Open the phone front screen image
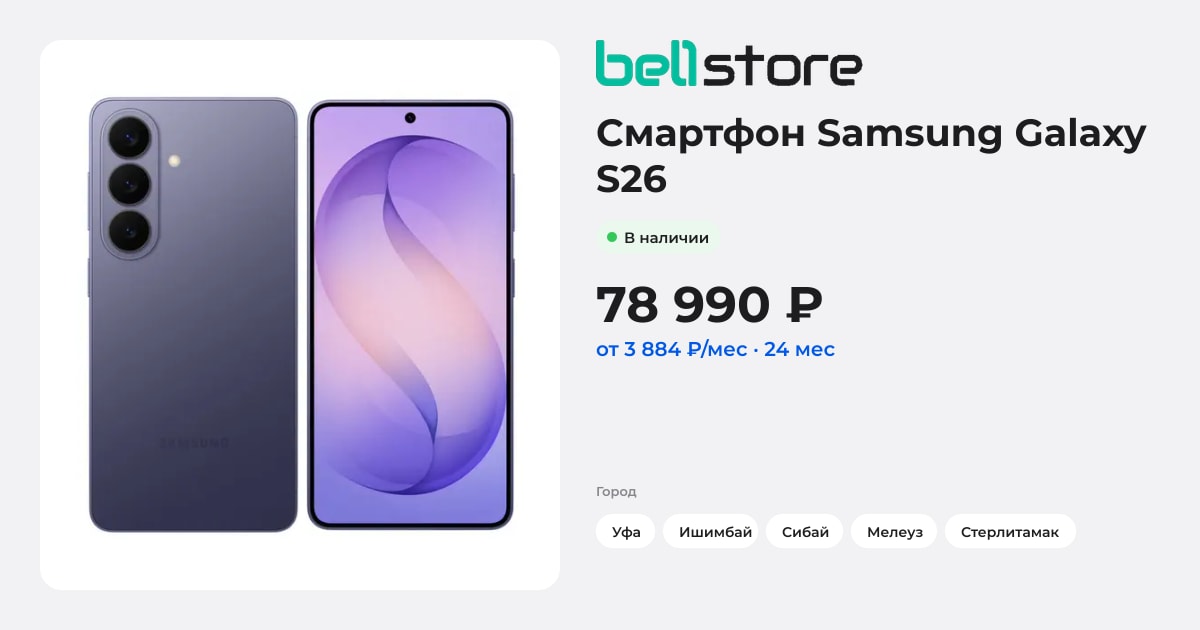 [410, 315]
